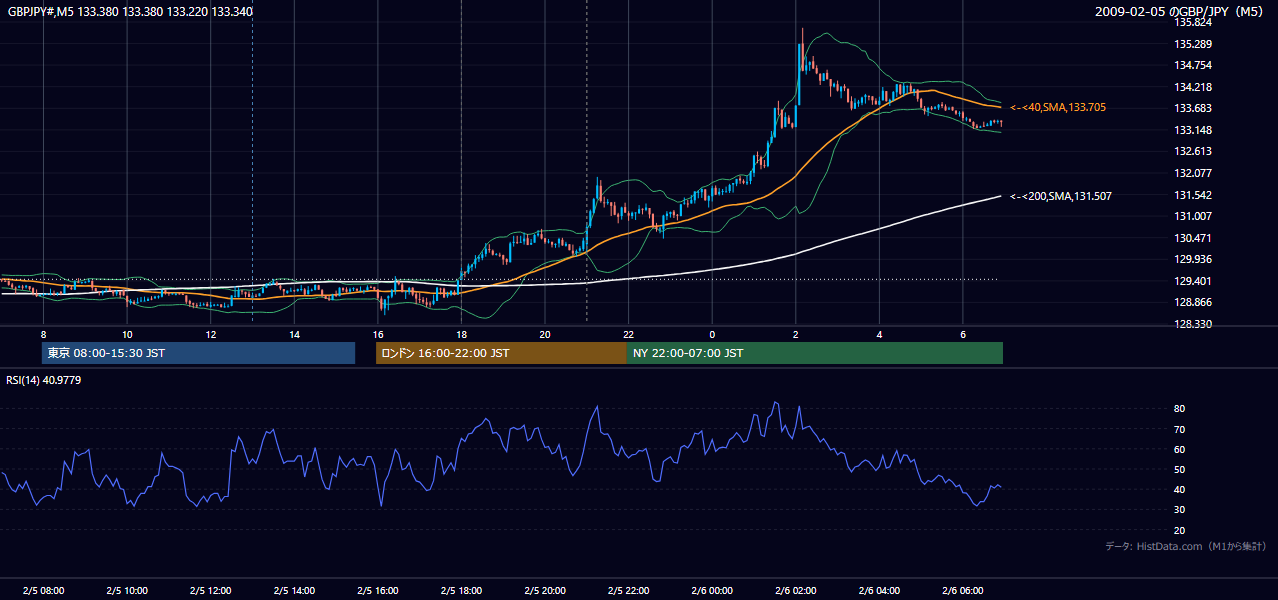Click the bottom date label 2/5 16:00
This screenshot has height=600, width=1278.
click(378, 590)
